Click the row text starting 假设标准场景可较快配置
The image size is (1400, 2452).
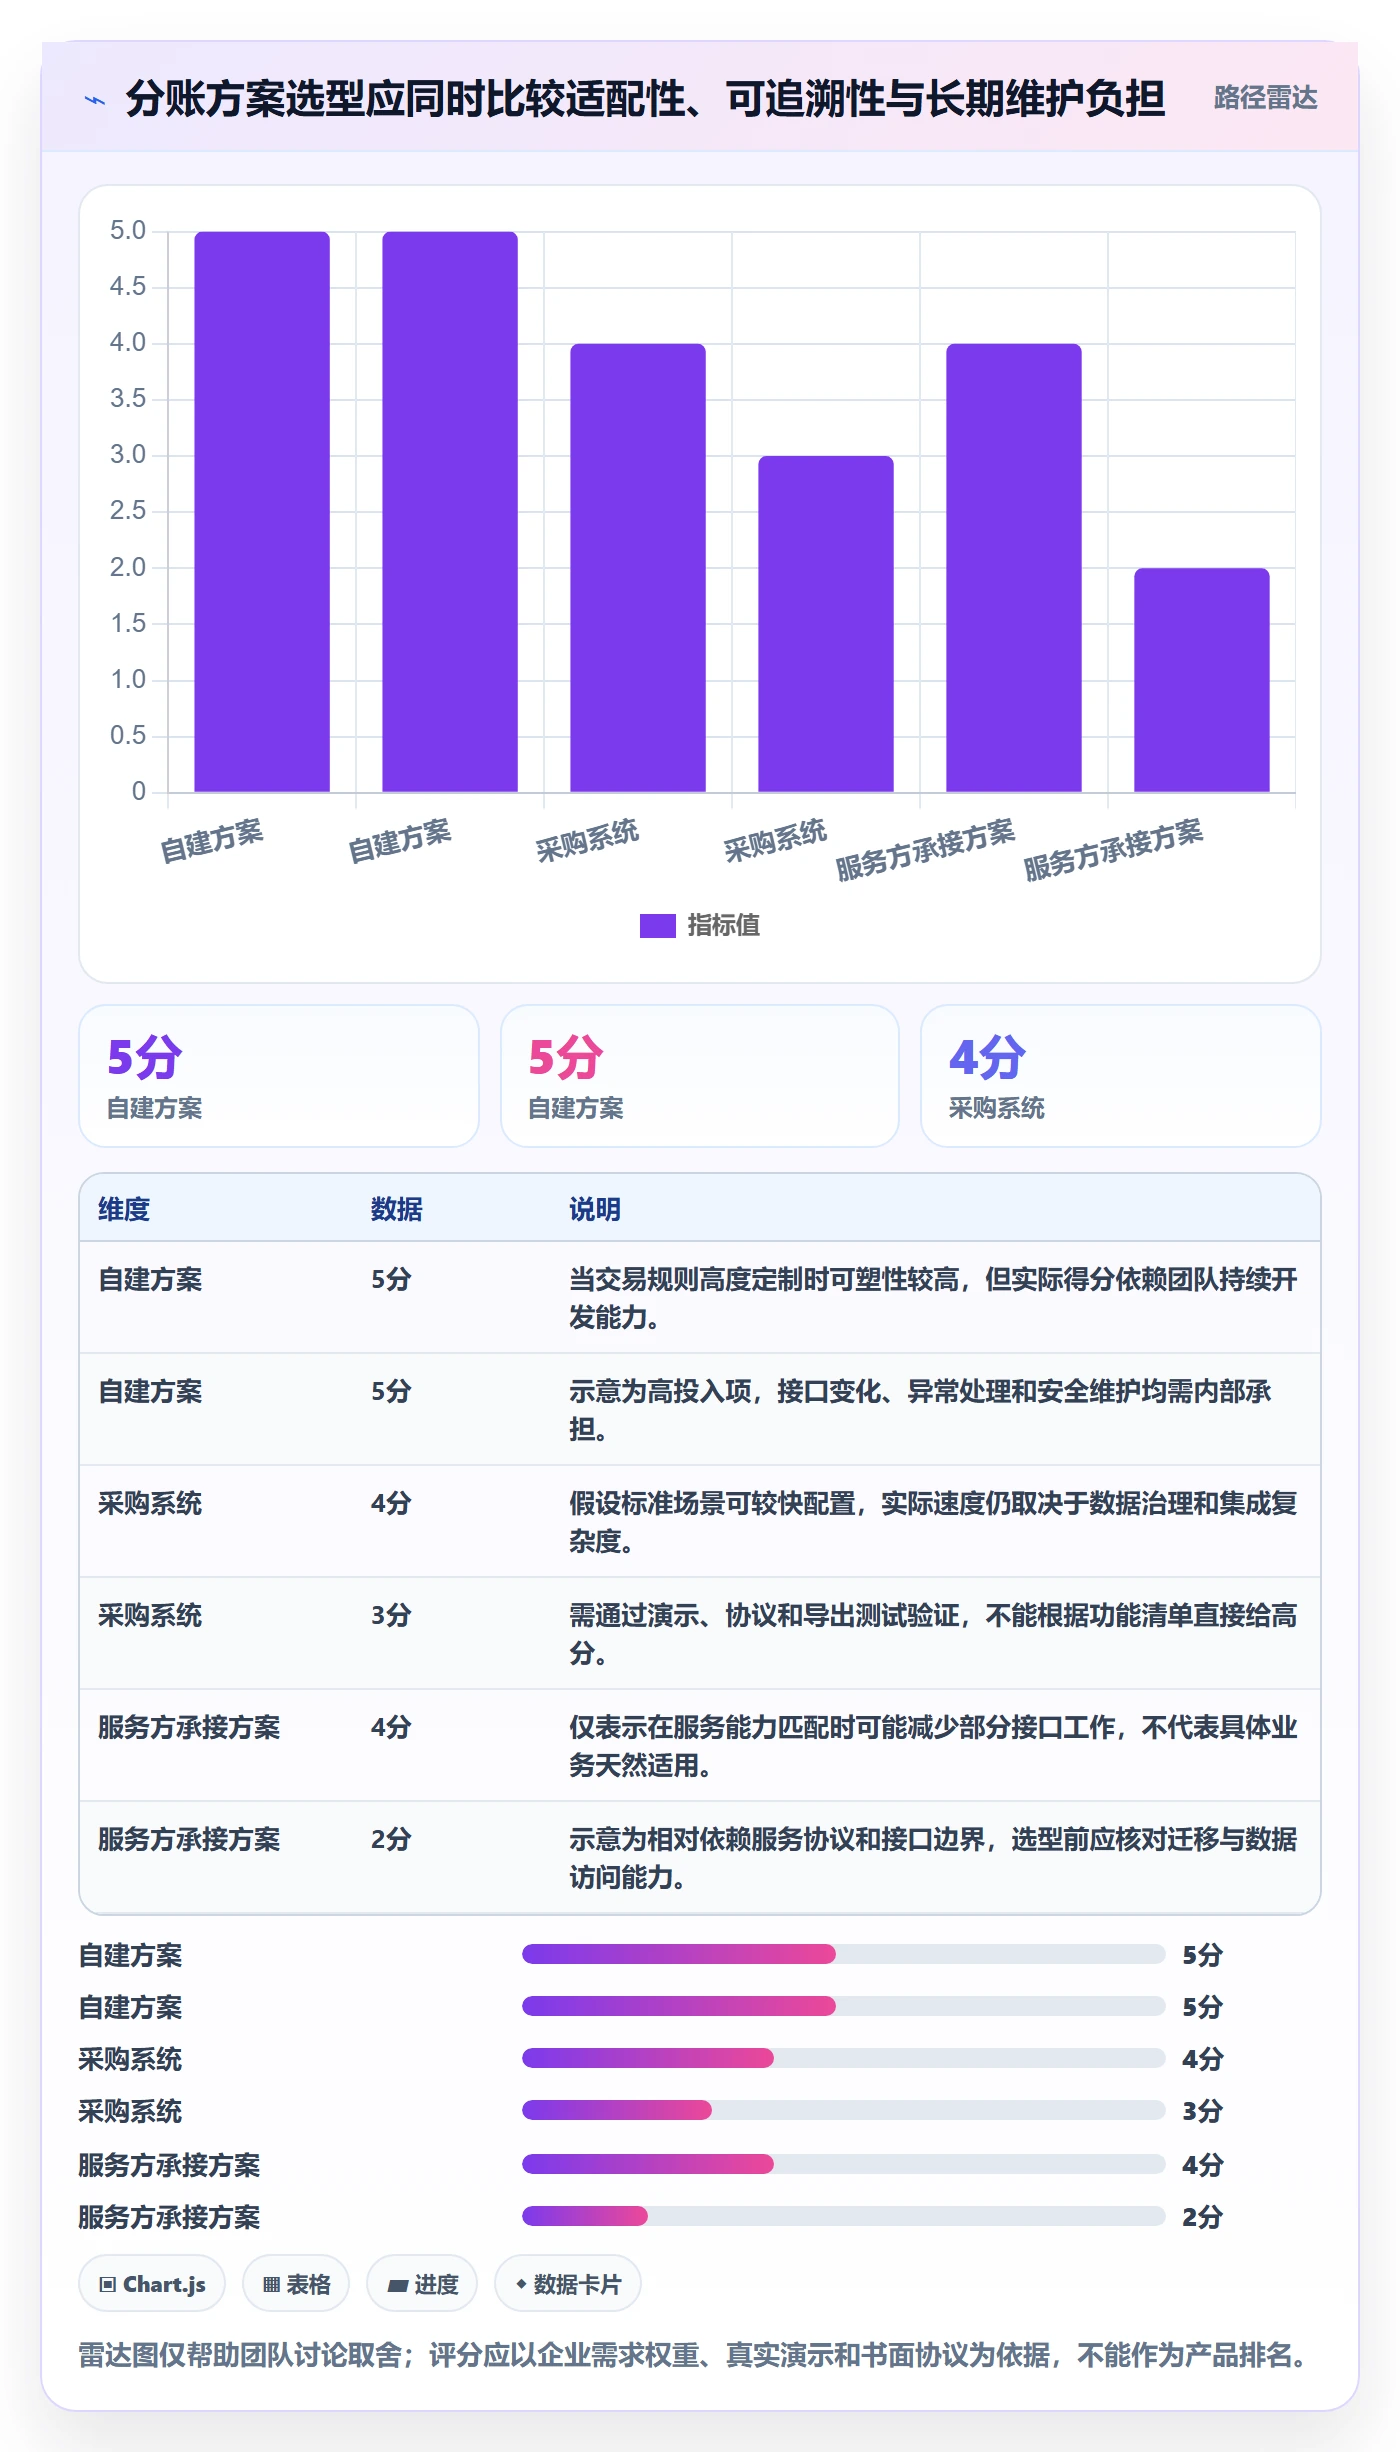[x=933, y=1522]
